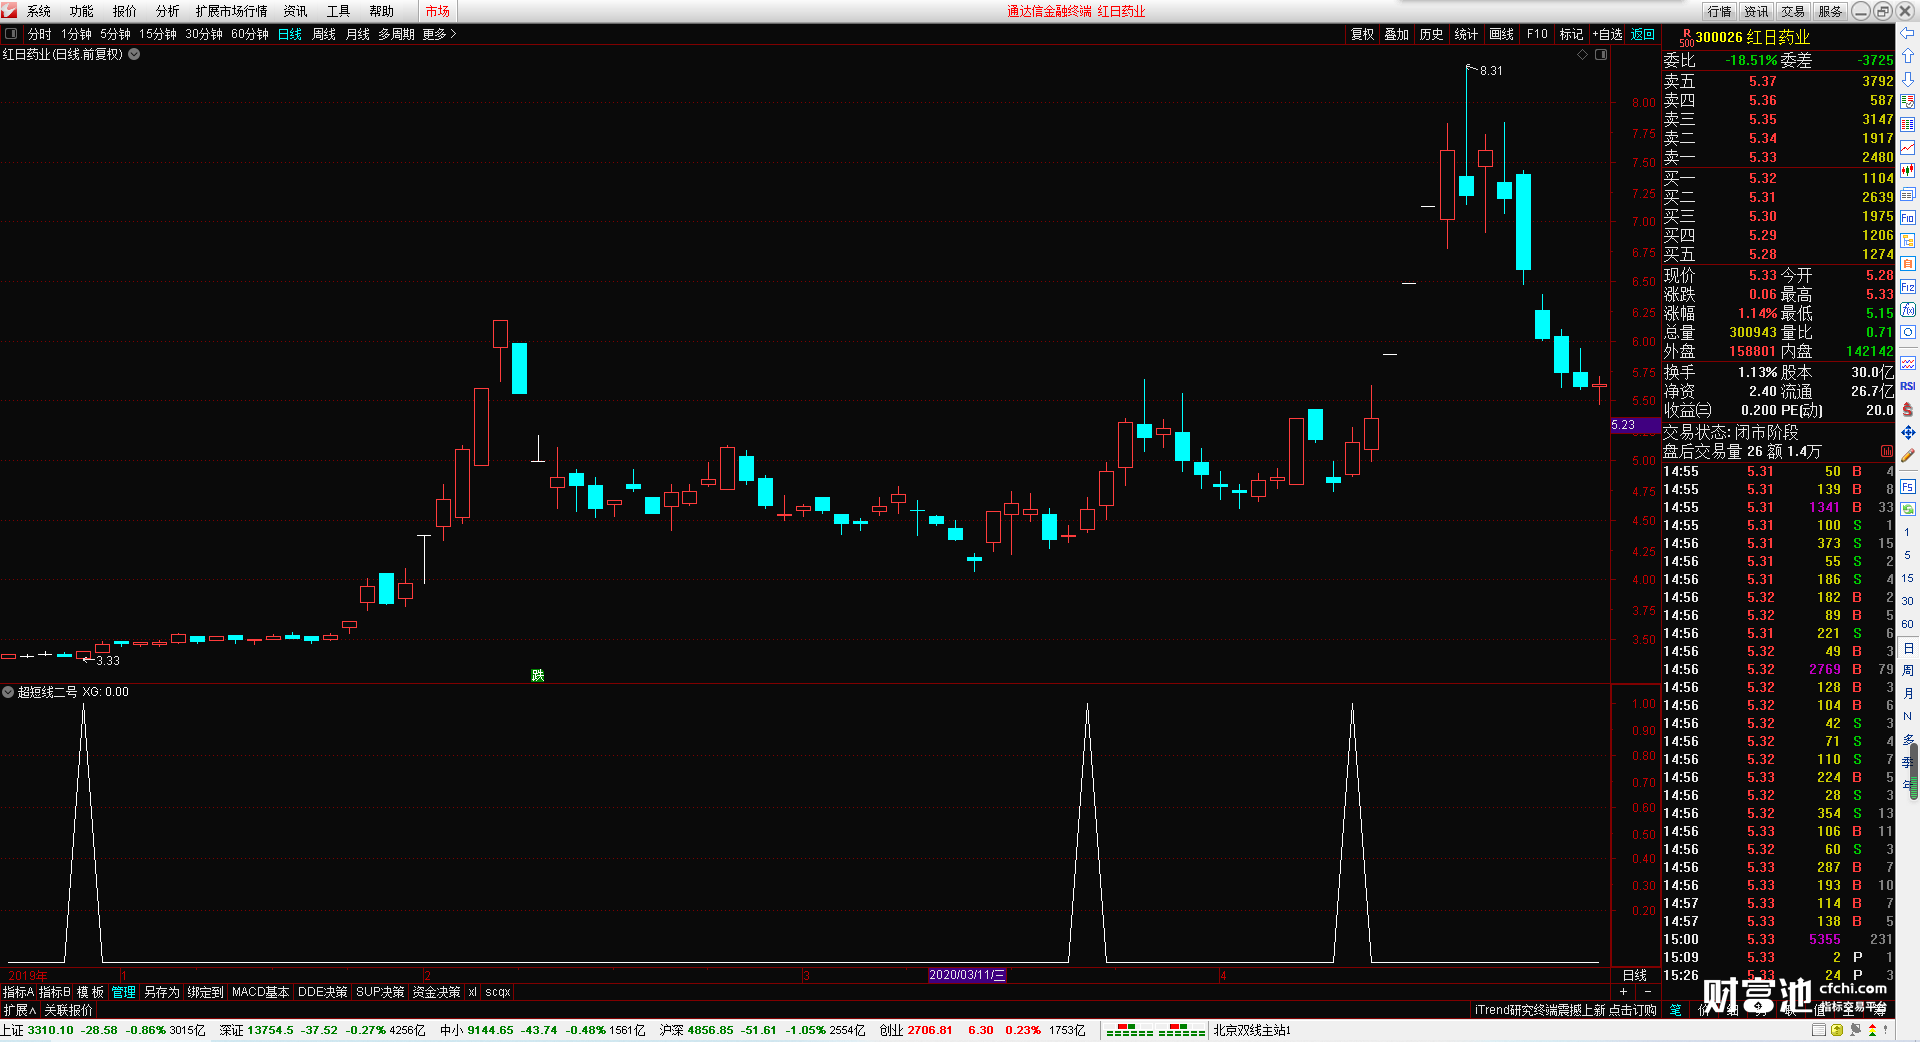Click the 2020/03/11/三 date marker on timeline

coord(967,975)
